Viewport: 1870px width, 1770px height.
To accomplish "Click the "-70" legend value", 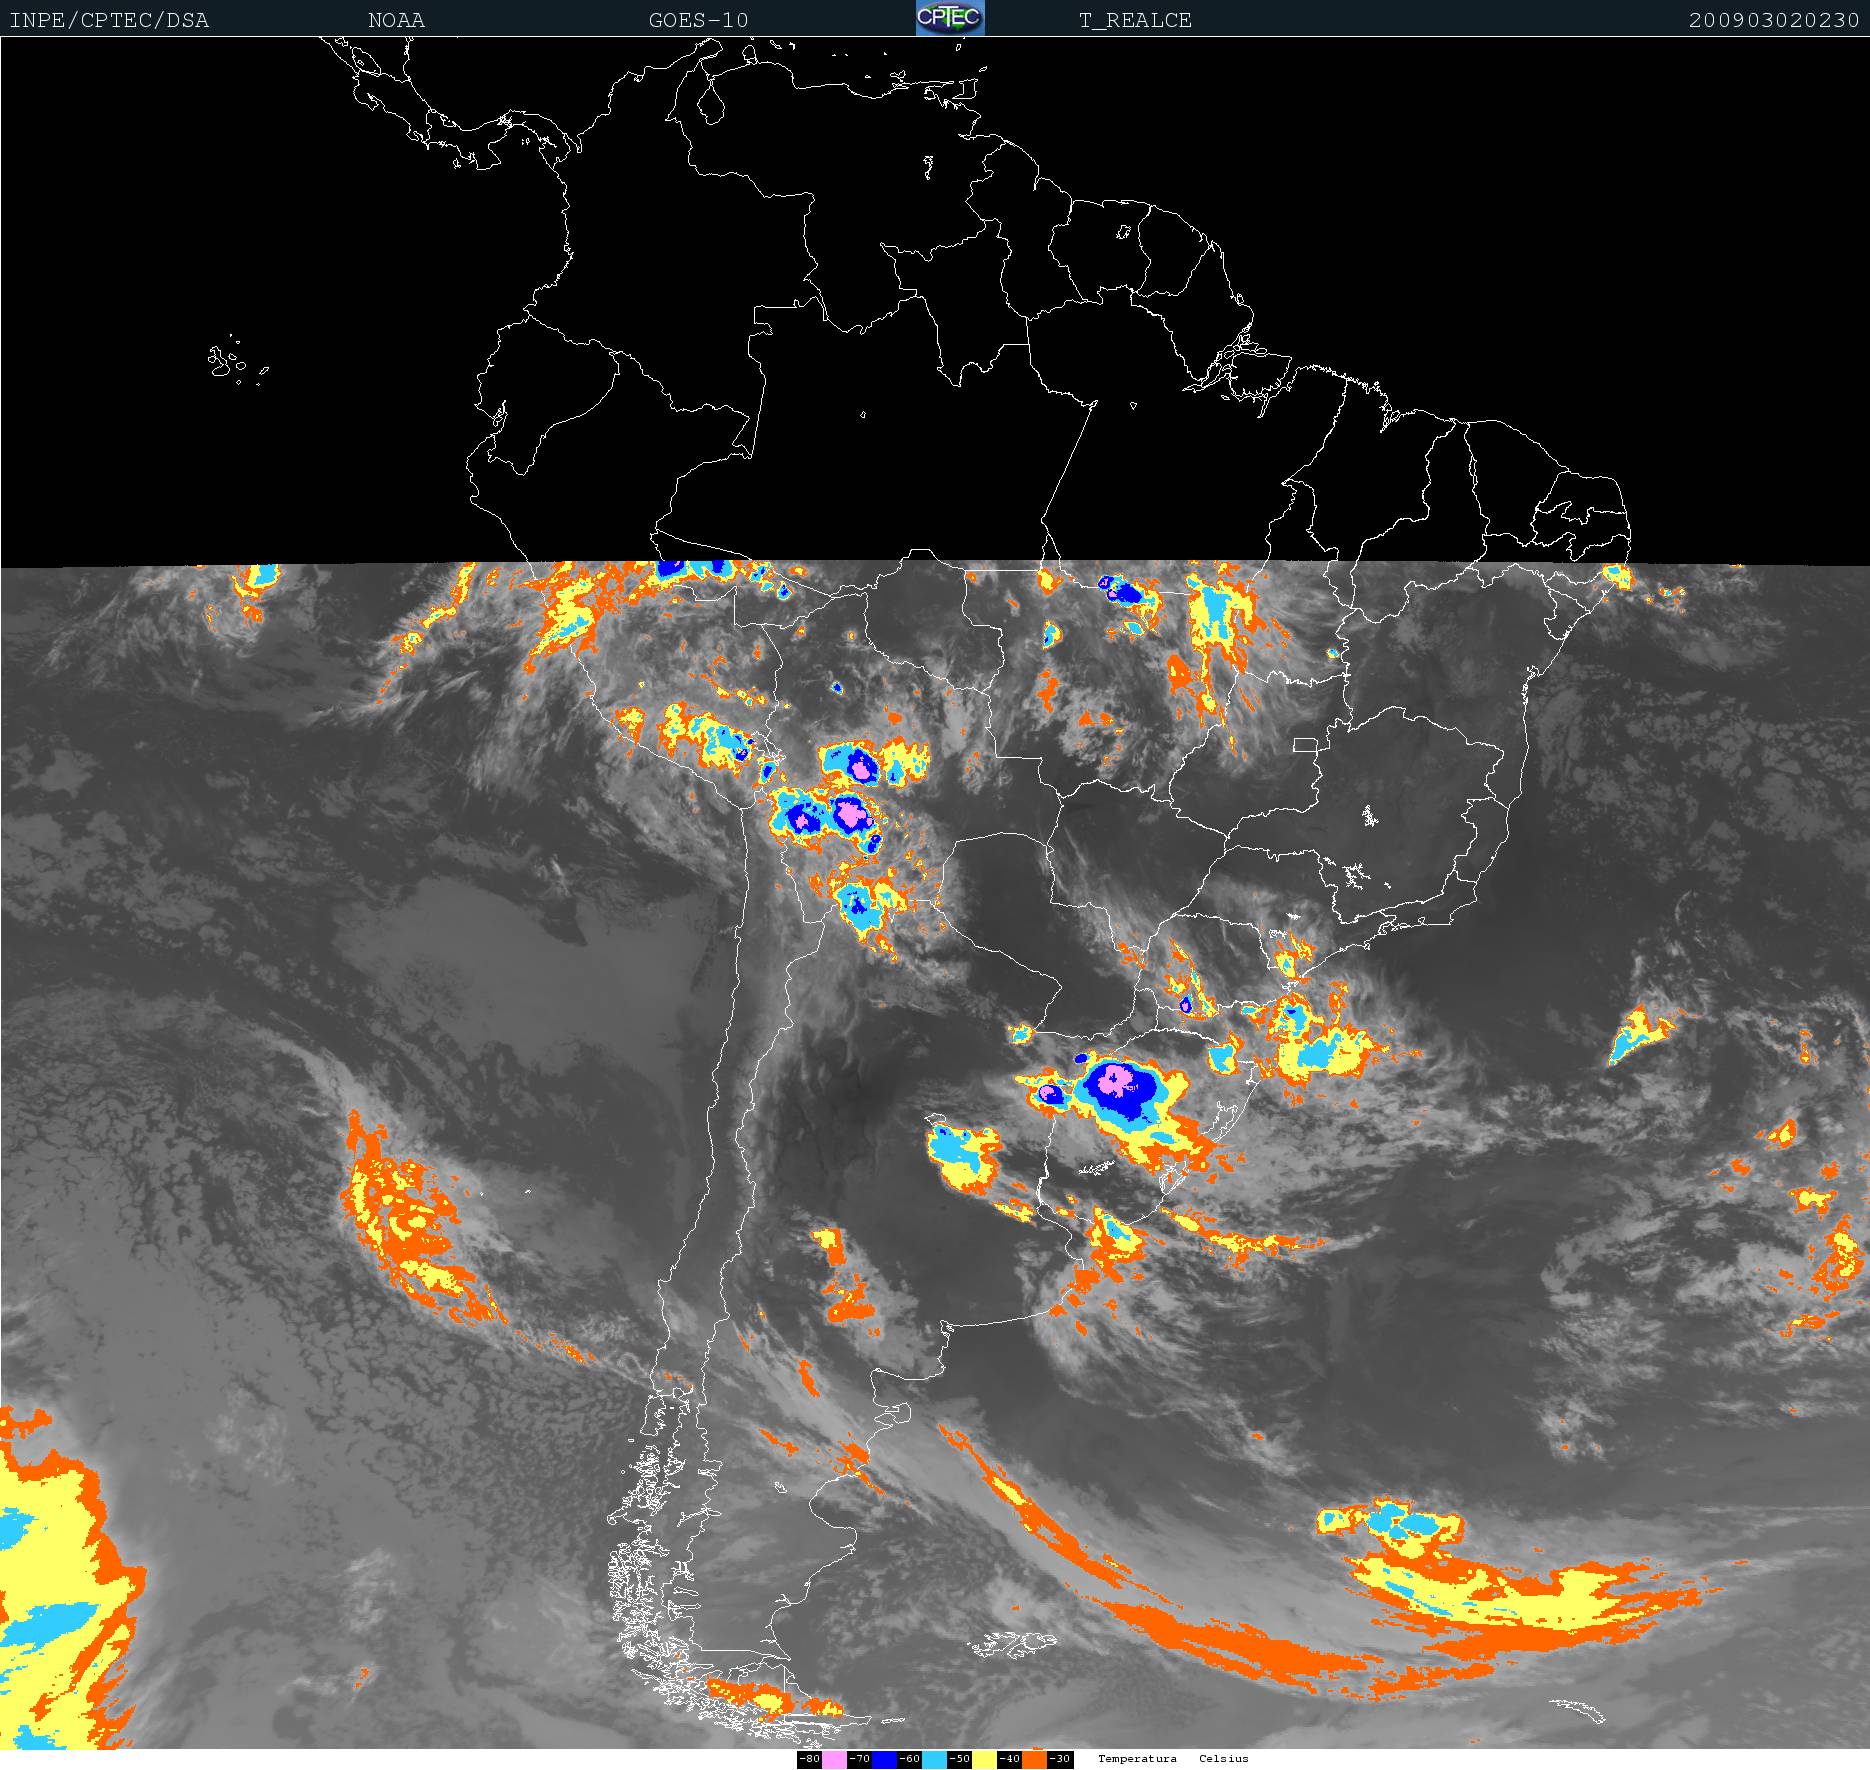I will [x=859, y=1759].
